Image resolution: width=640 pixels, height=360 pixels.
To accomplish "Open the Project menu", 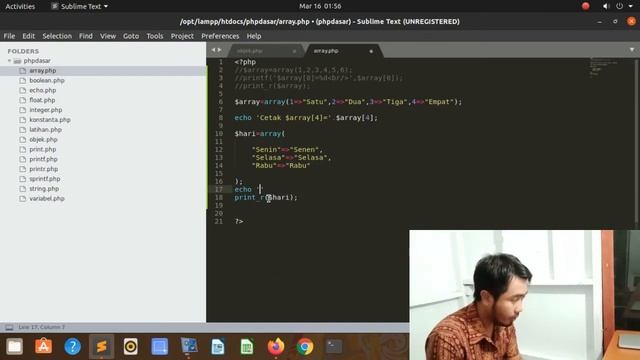I will pos(182,36).
